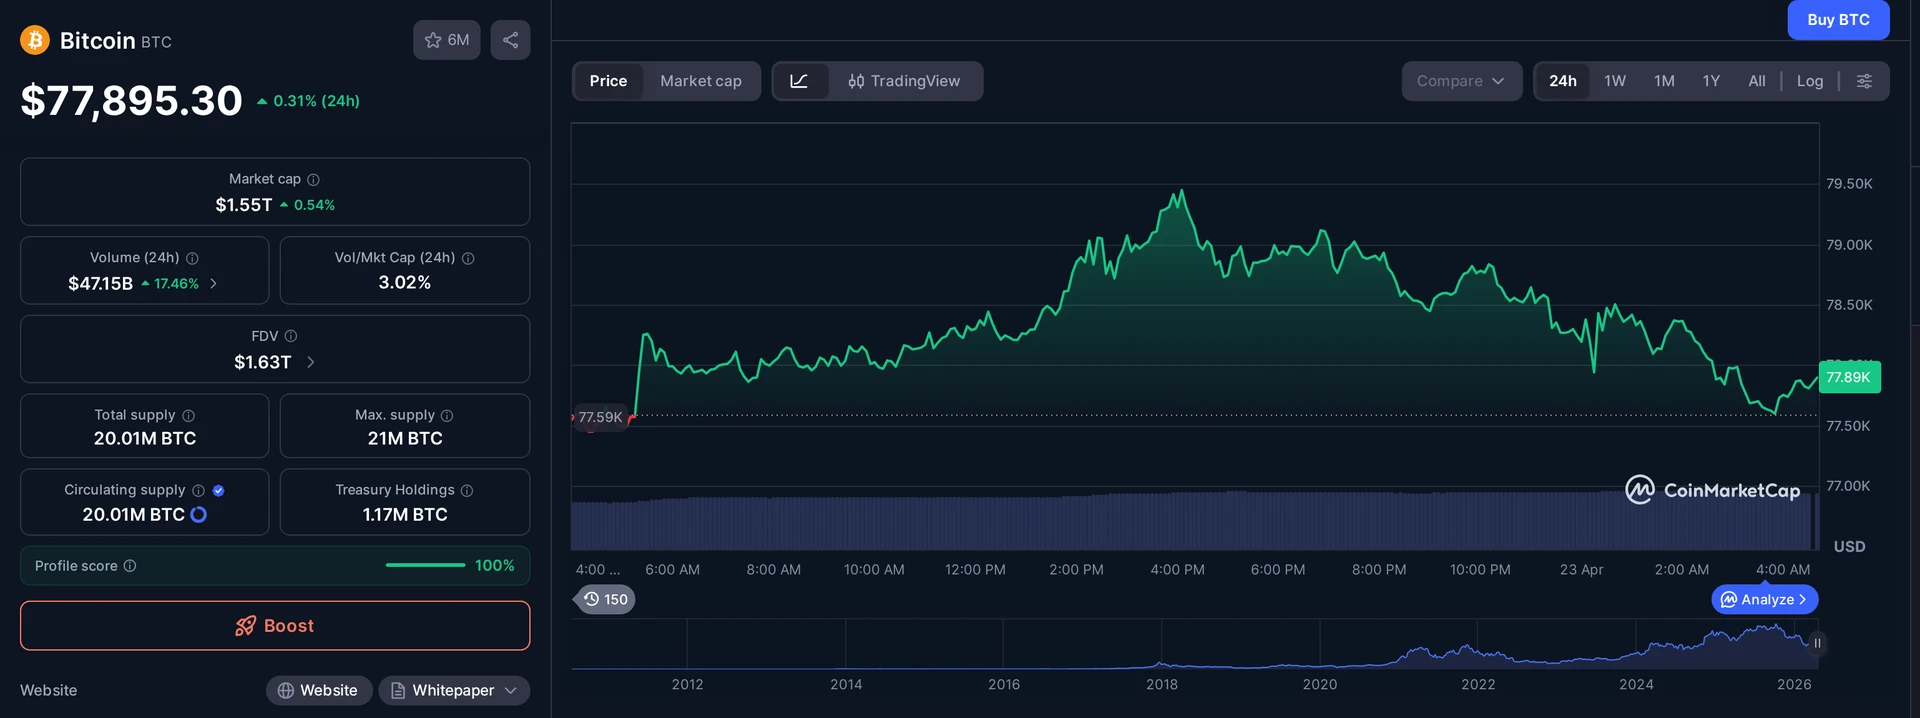Click the historical range navigator near 2018
The image size is (1920, 718).
(x=1161, y=645)
